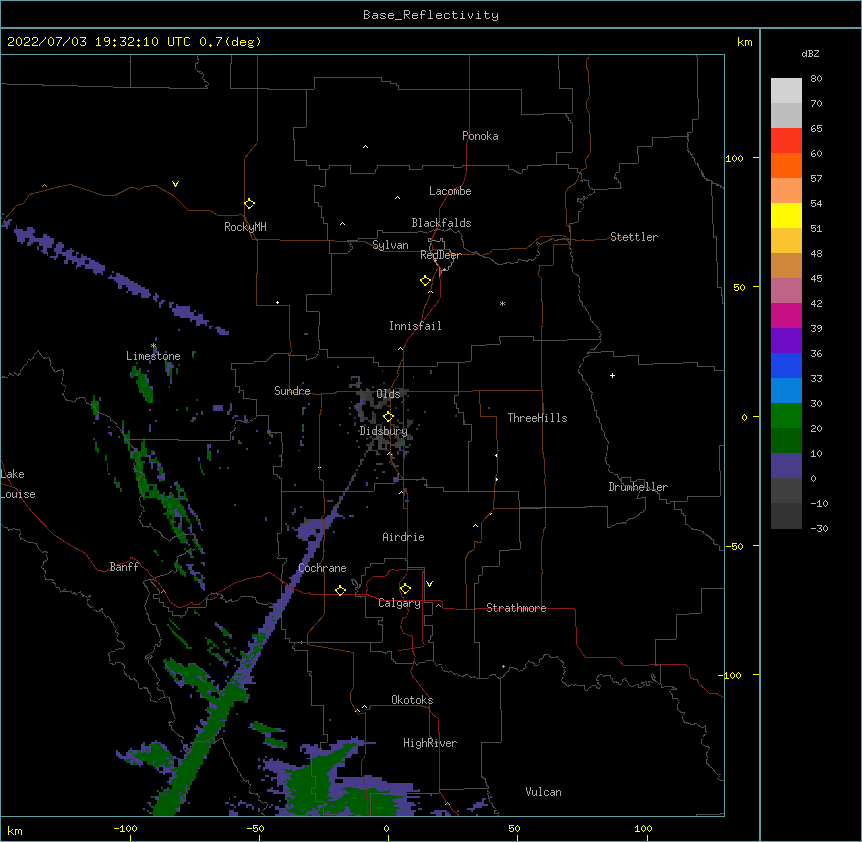The height and width of the screenshot is (842, 862).
Task: Click the Calgary city label
Action: pyautogui.click(x=399, y=603)
